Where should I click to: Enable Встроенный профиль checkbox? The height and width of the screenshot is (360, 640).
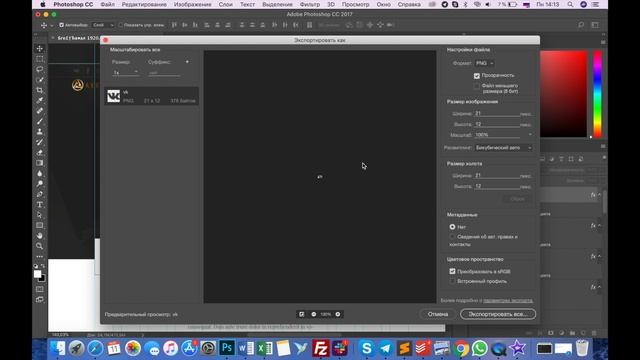pos(452,281)
